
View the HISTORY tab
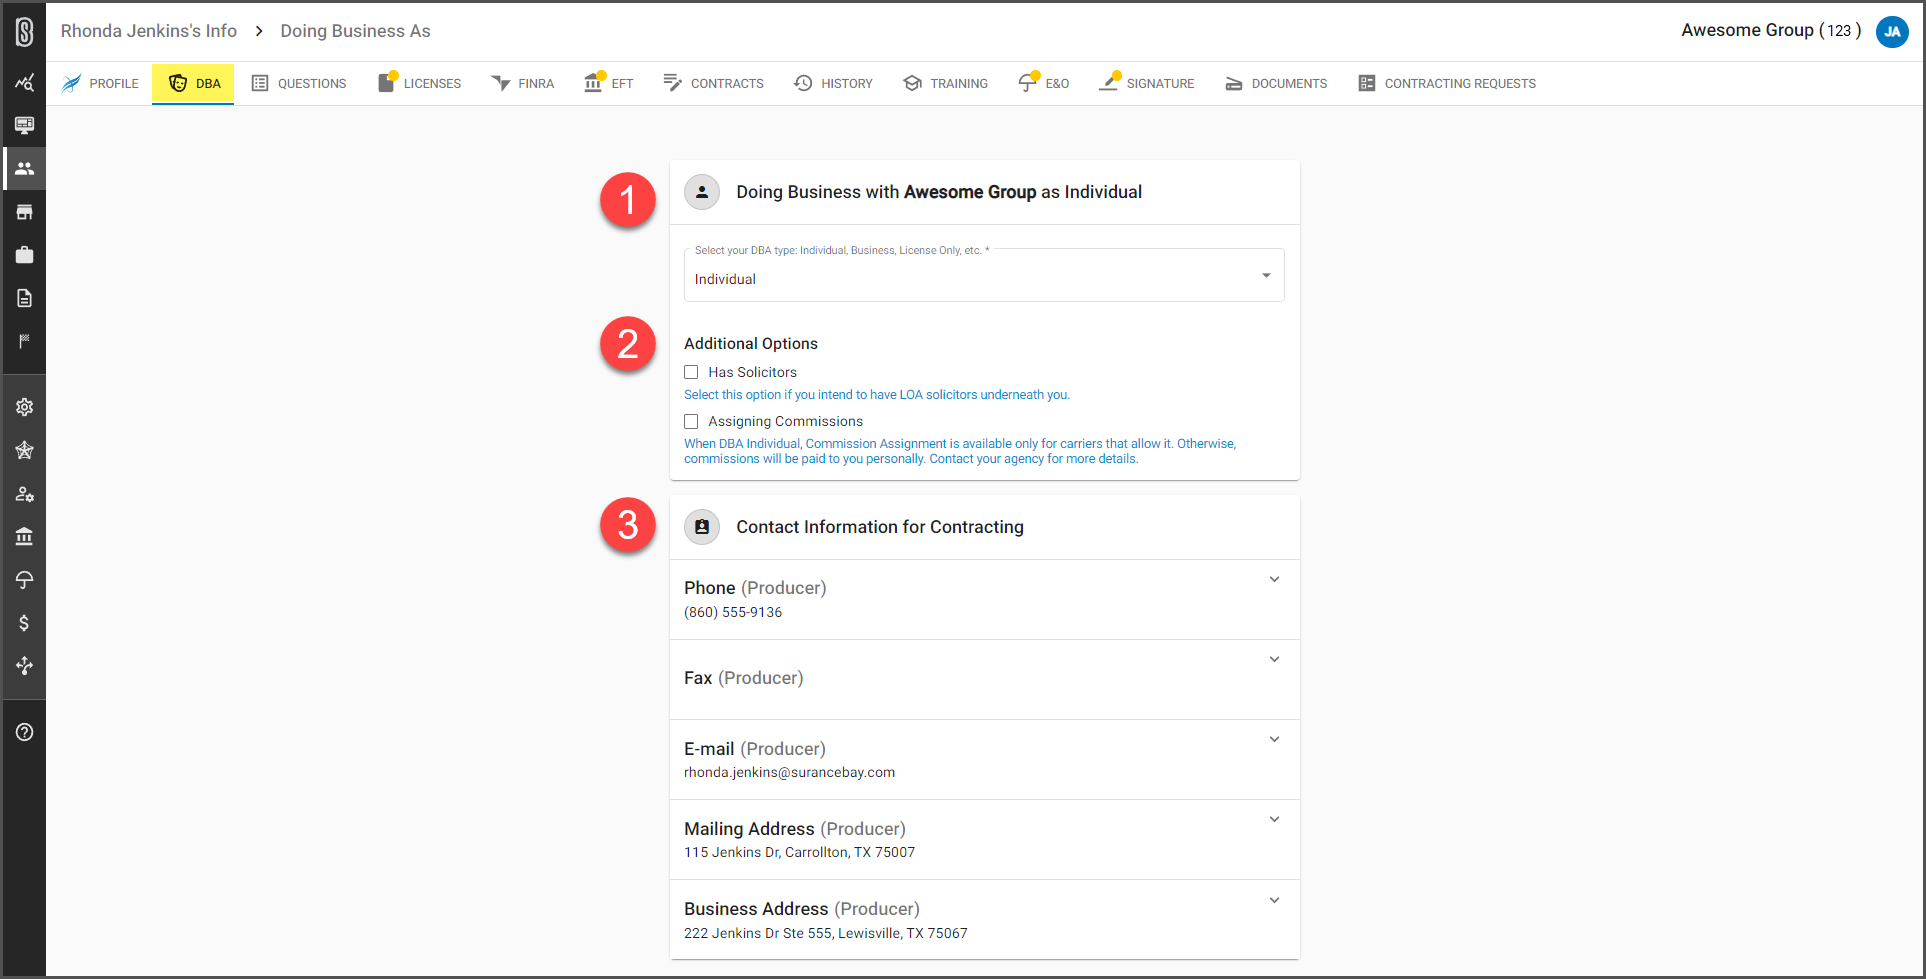tap(833, 84)
